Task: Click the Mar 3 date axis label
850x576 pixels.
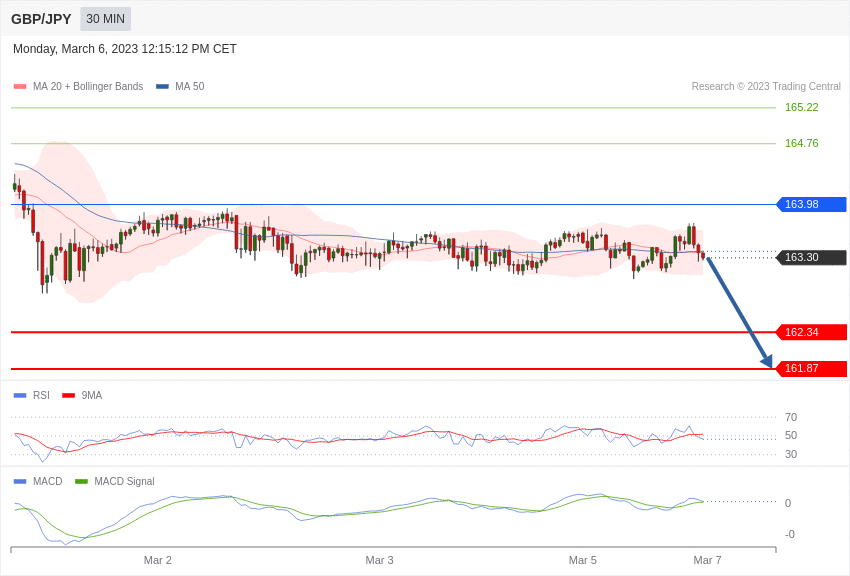Action: click(379, 560)
